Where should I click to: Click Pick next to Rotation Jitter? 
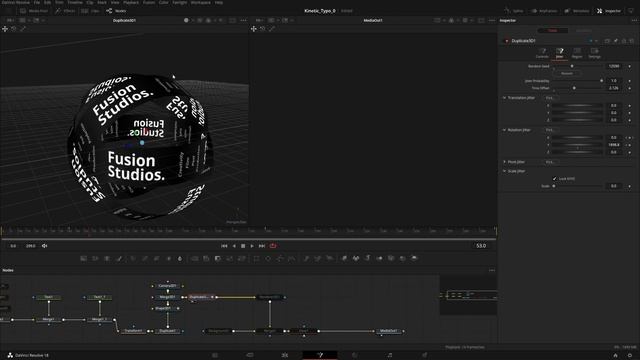(550, 130)
